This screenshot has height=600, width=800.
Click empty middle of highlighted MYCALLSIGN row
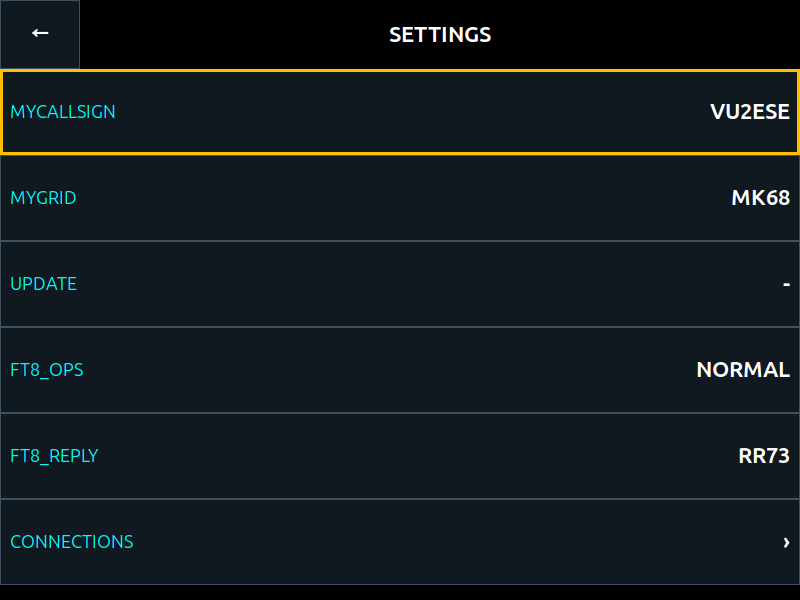[x=400, y=112]
